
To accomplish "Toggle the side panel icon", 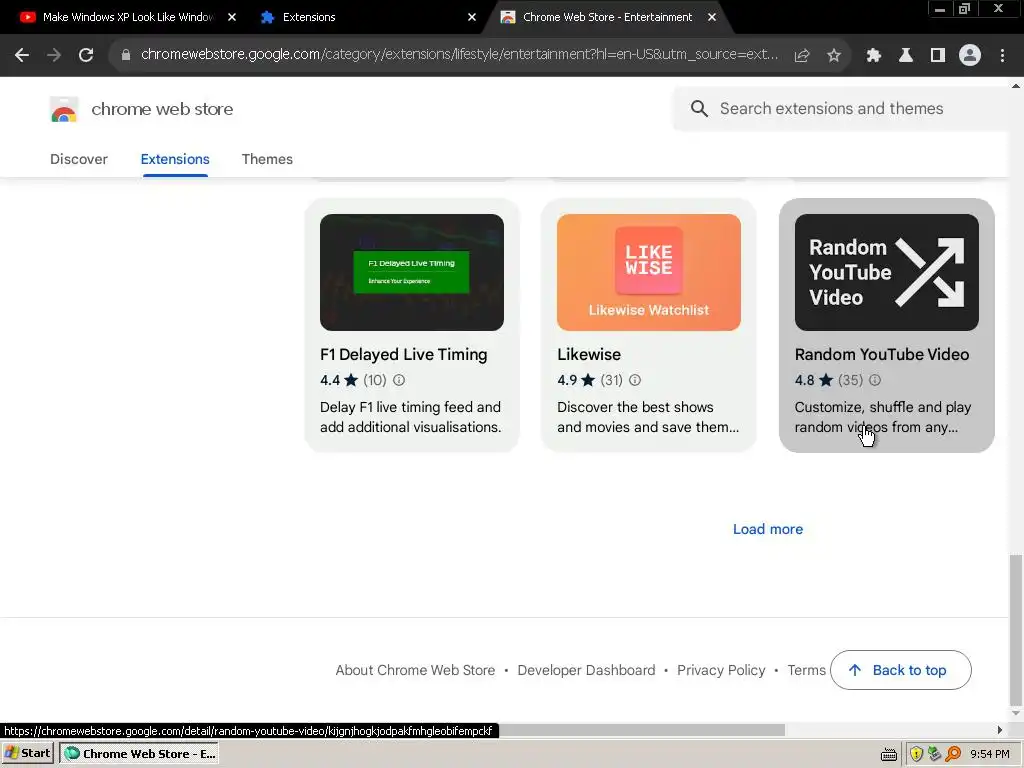I will [x=938, y=56].
